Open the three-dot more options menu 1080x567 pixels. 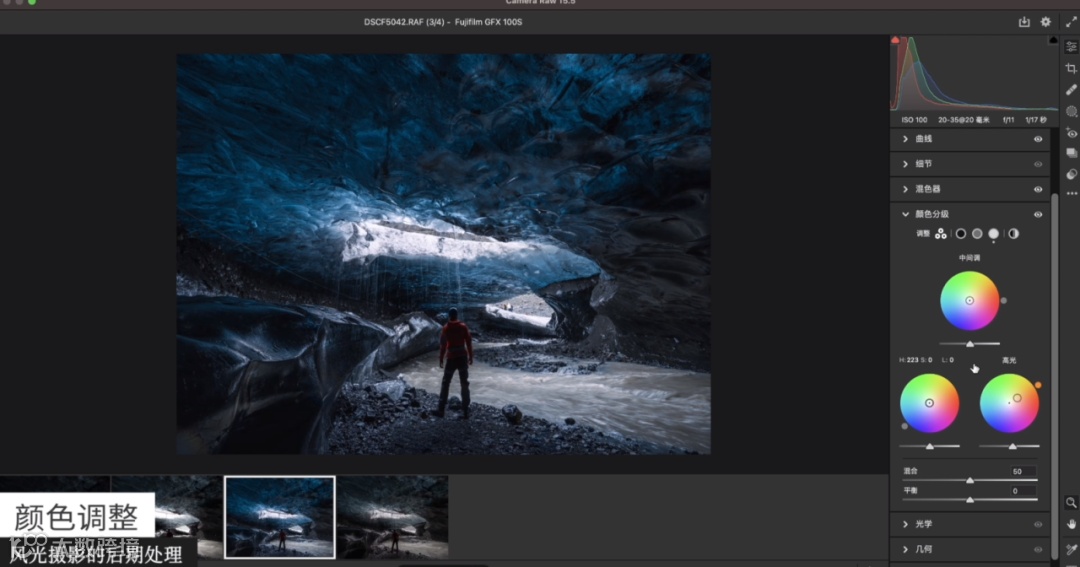[1071, 194]
